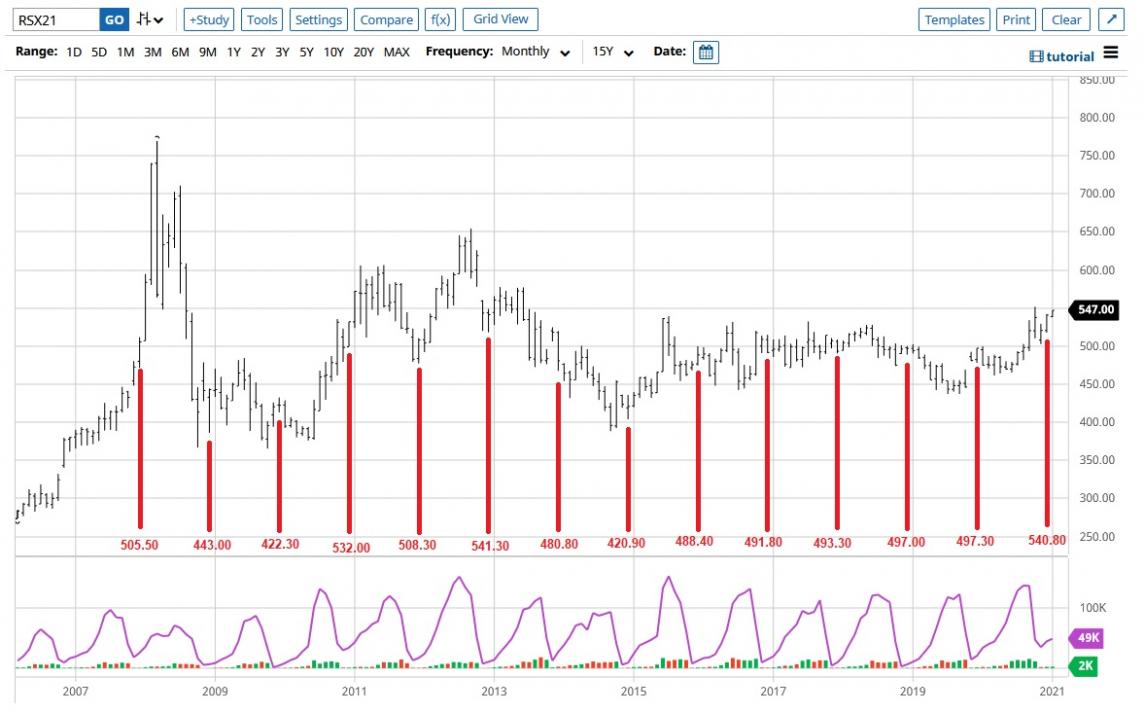Open the hamburger menu icon

tap(1111, 54)
